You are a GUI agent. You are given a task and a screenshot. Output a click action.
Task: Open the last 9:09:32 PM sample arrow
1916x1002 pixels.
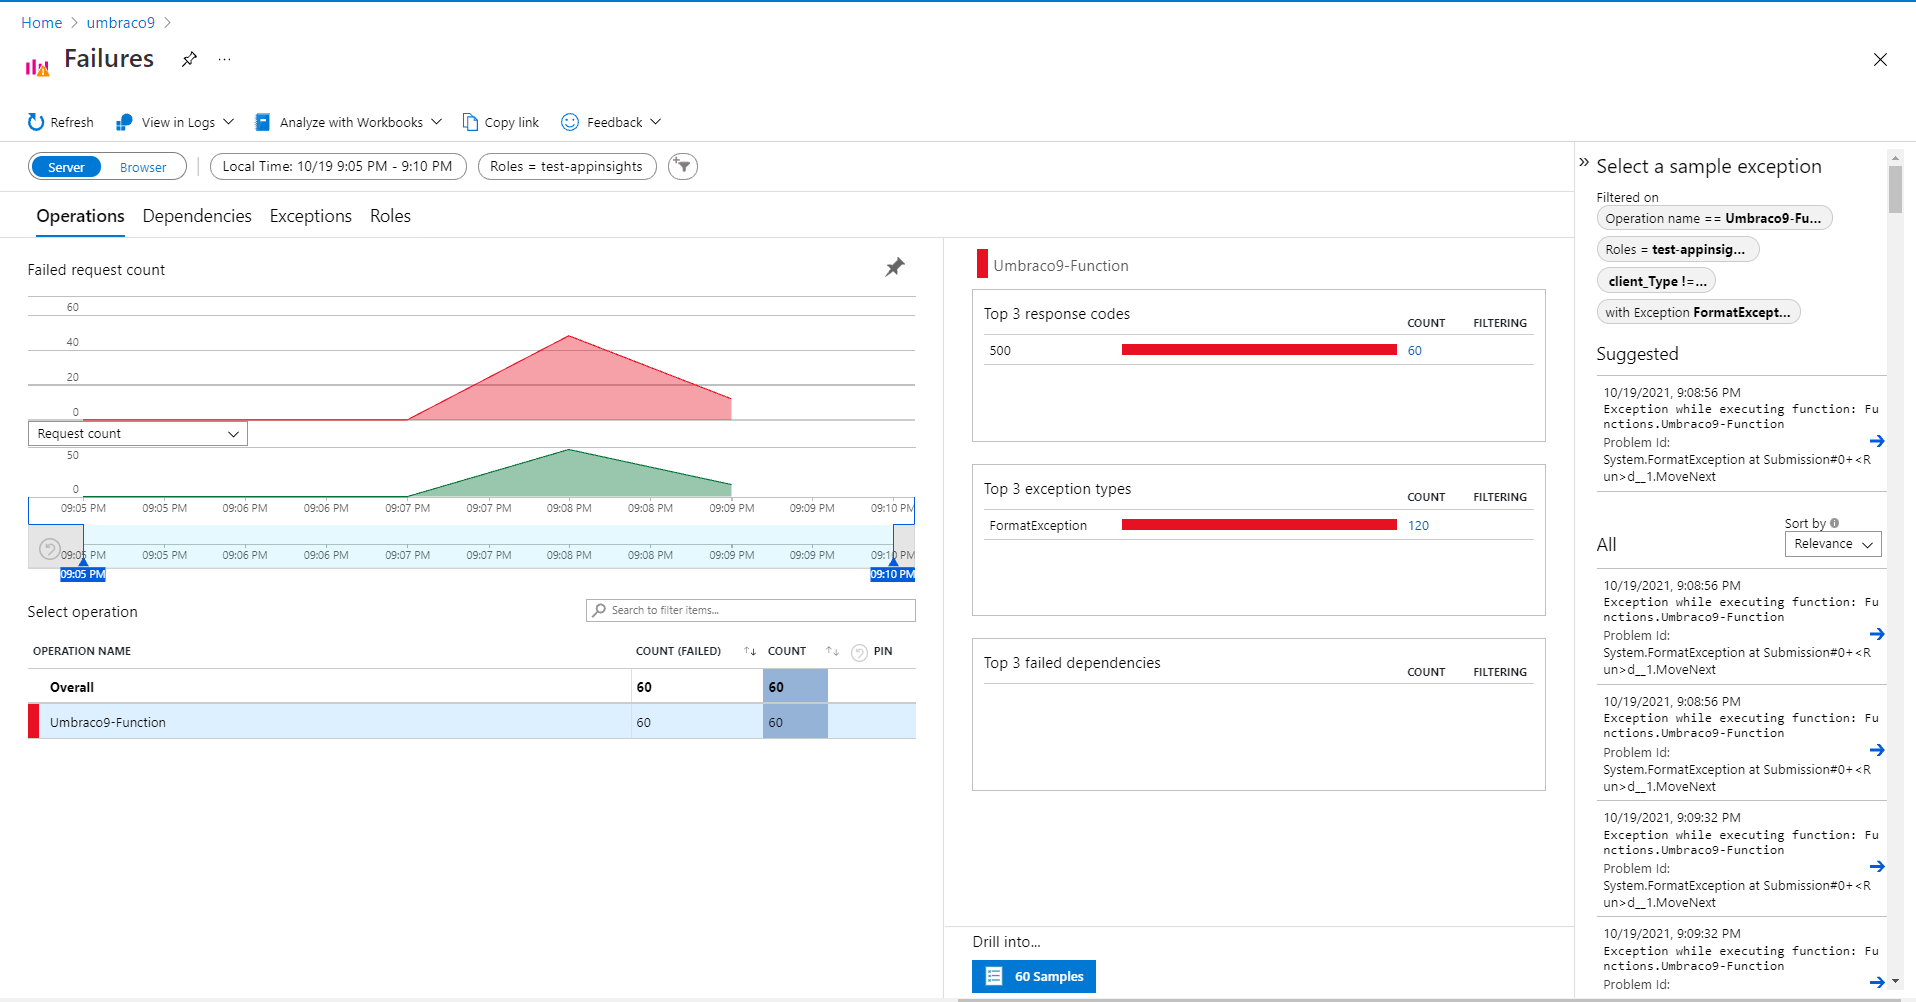(1877, 982)
